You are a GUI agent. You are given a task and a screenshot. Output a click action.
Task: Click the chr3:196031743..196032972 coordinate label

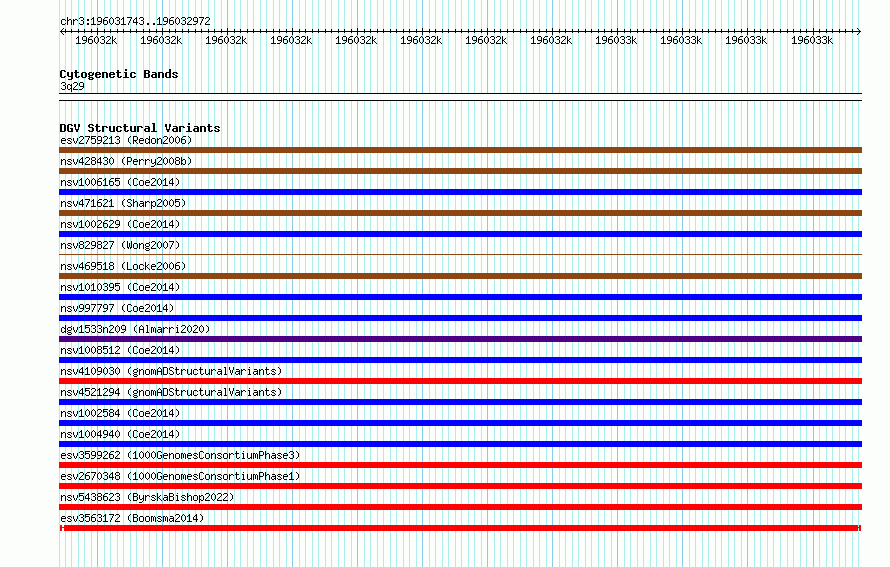(135, 21)
